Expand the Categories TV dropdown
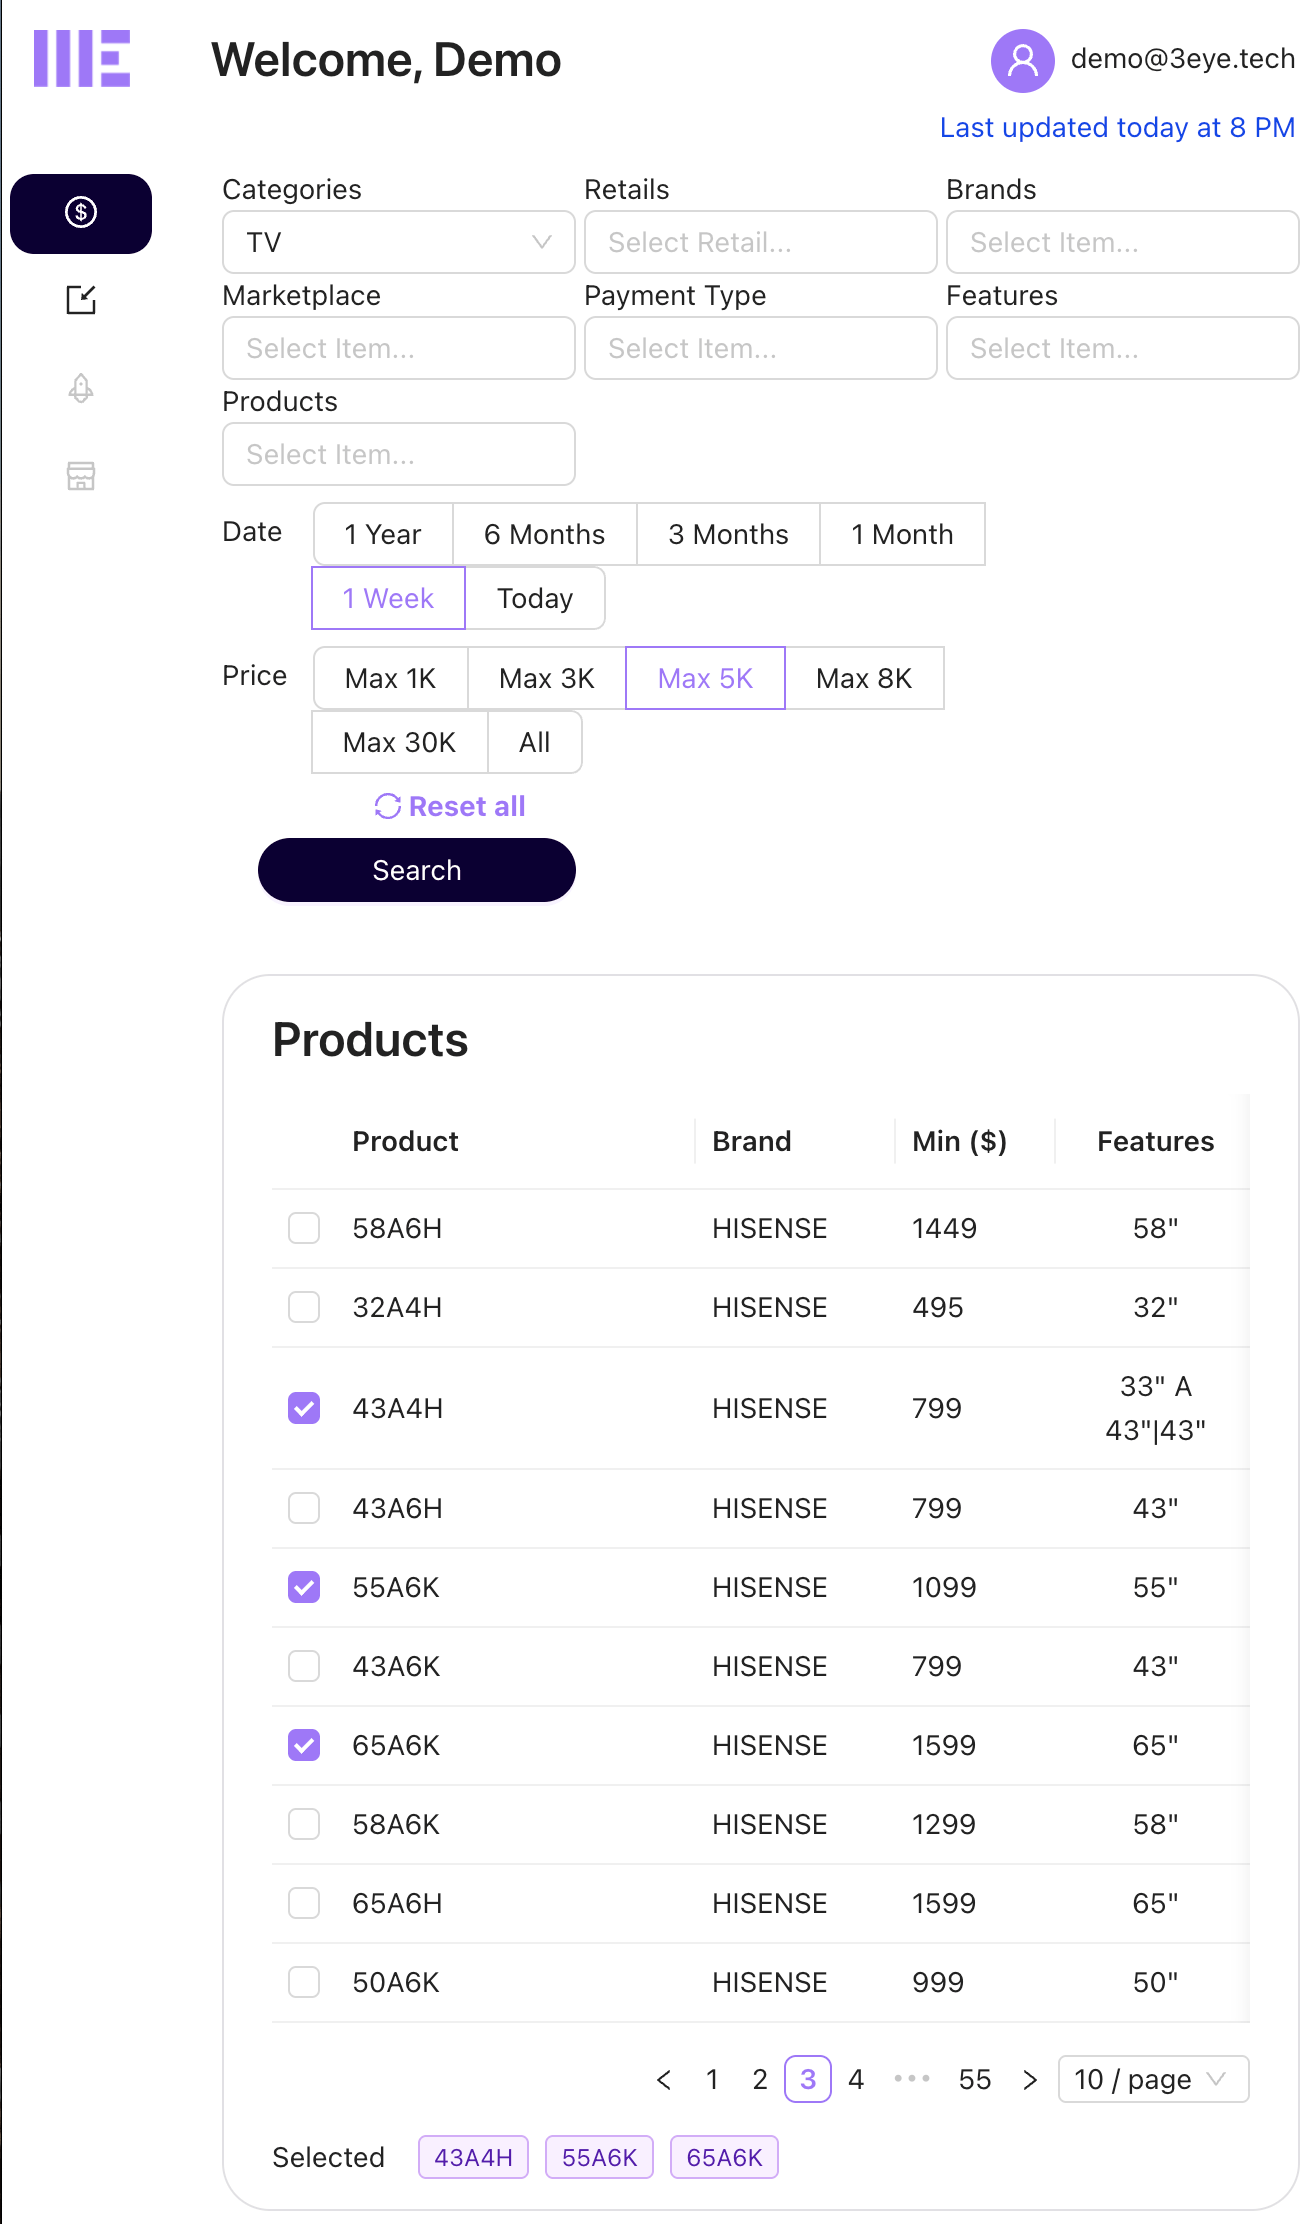 click(398, 242)
